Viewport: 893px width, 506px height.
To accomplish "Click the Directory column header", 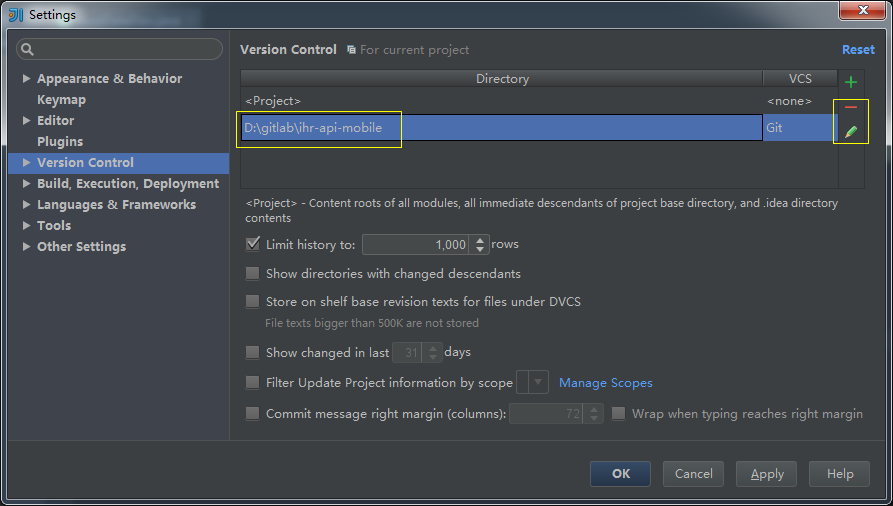I will click(x=502, y=79).
